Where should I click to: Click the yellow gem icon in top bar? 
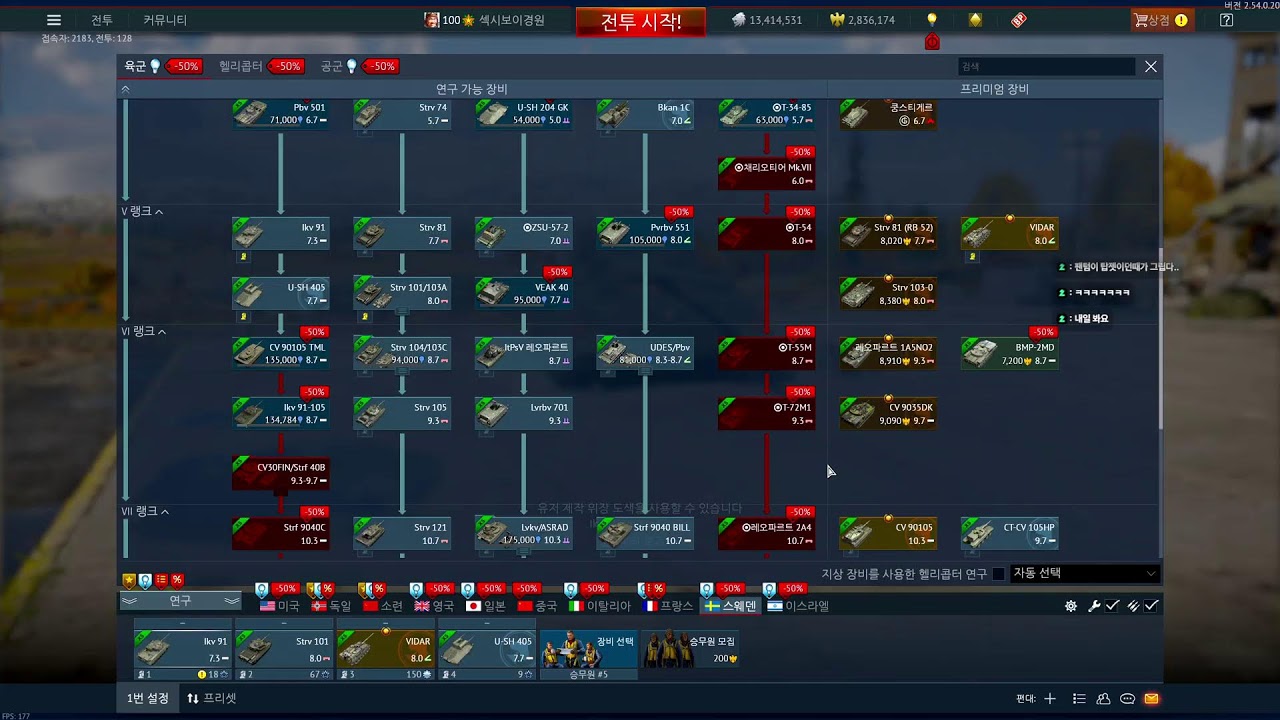tap(975, 20)
